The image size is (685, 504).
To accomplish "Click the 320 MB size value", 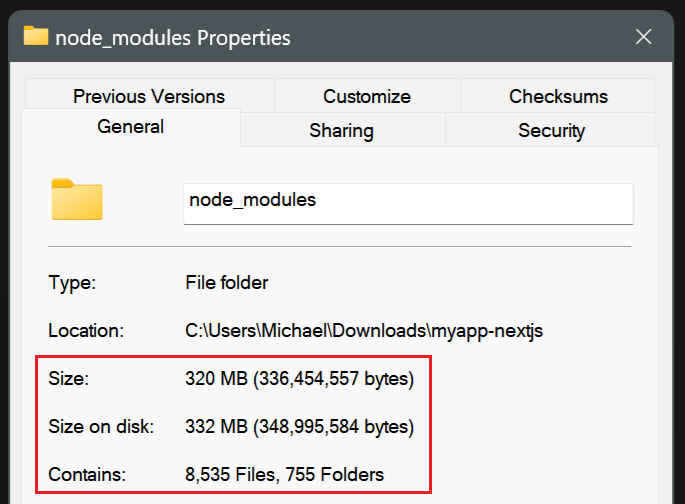I will (299, 378).
